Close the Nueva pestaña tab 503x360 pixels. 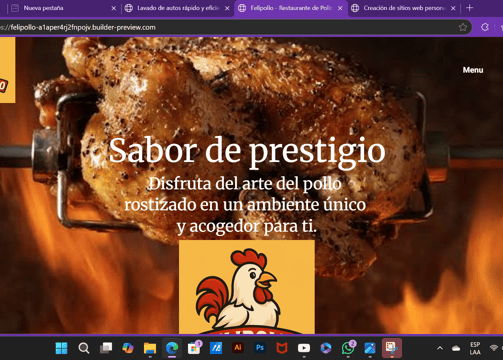click(114, 8)
